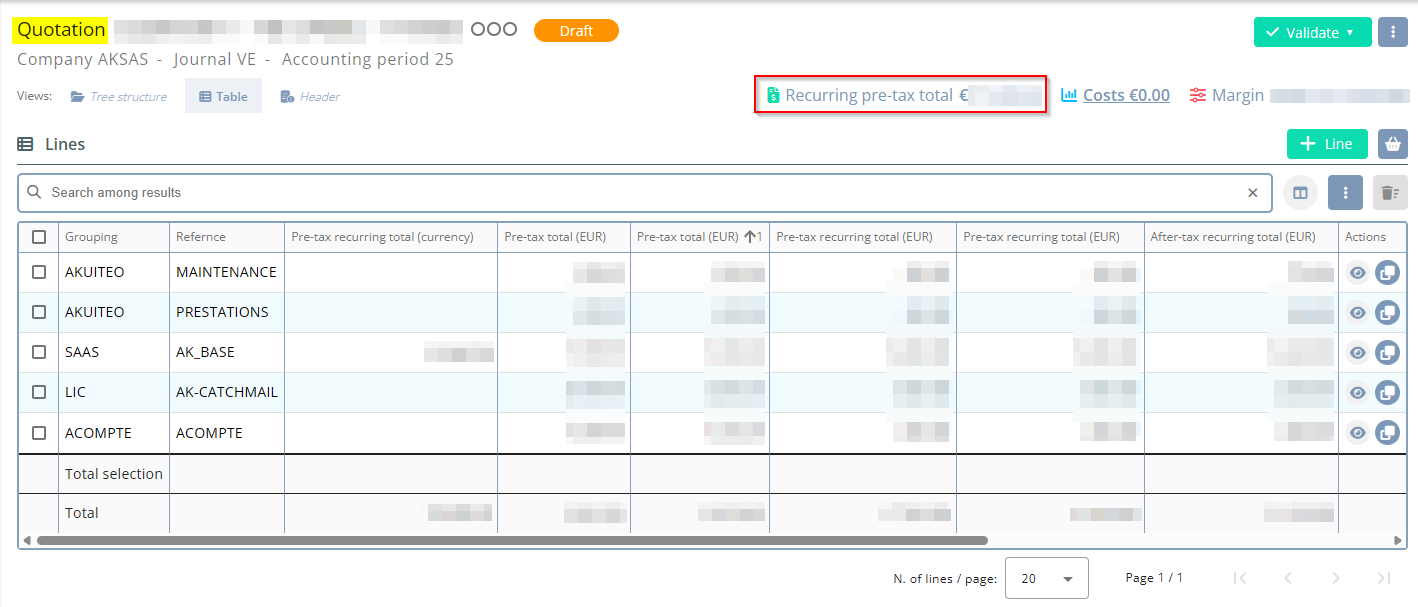1418x607 pixels.
Task: Add a new Line
Action: tap(1326, 144)
